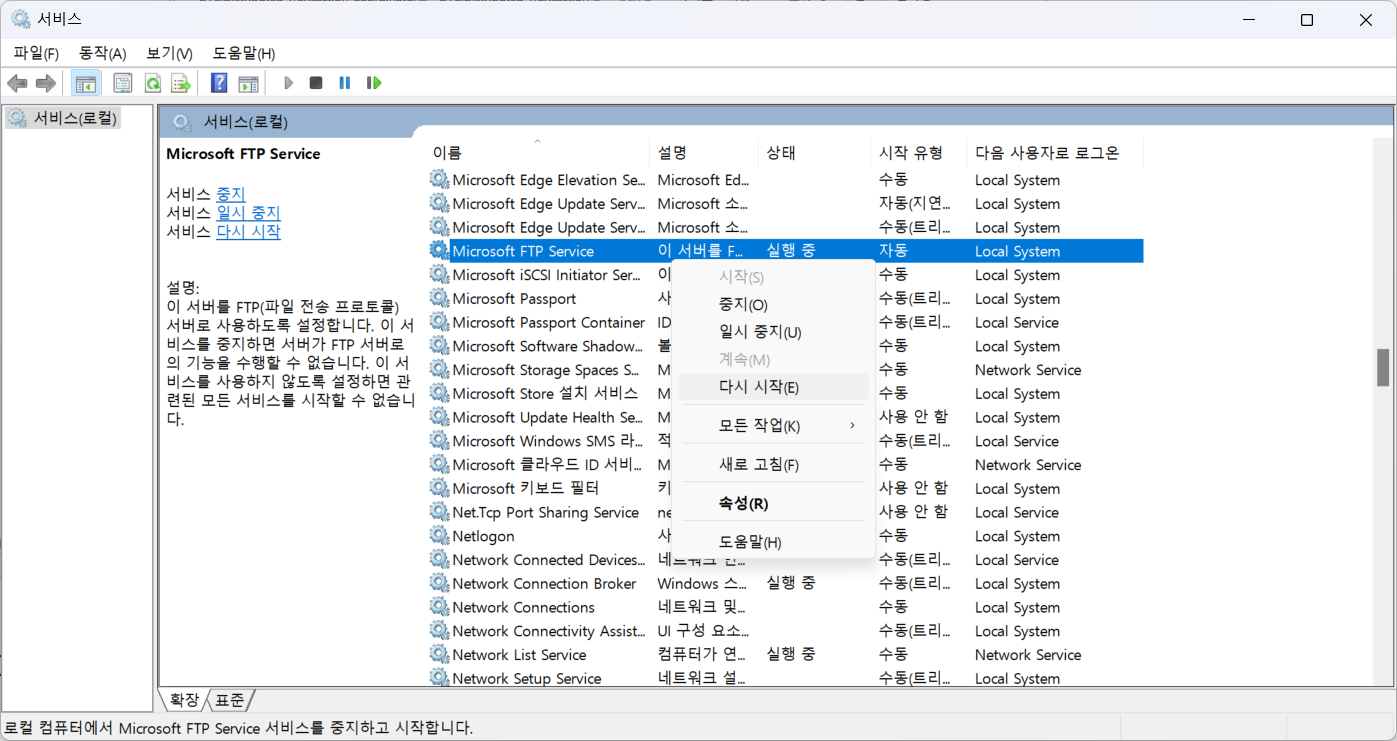
Task: Click the vertical scrollbar thumb of service list
Action: pos(1383,367)
